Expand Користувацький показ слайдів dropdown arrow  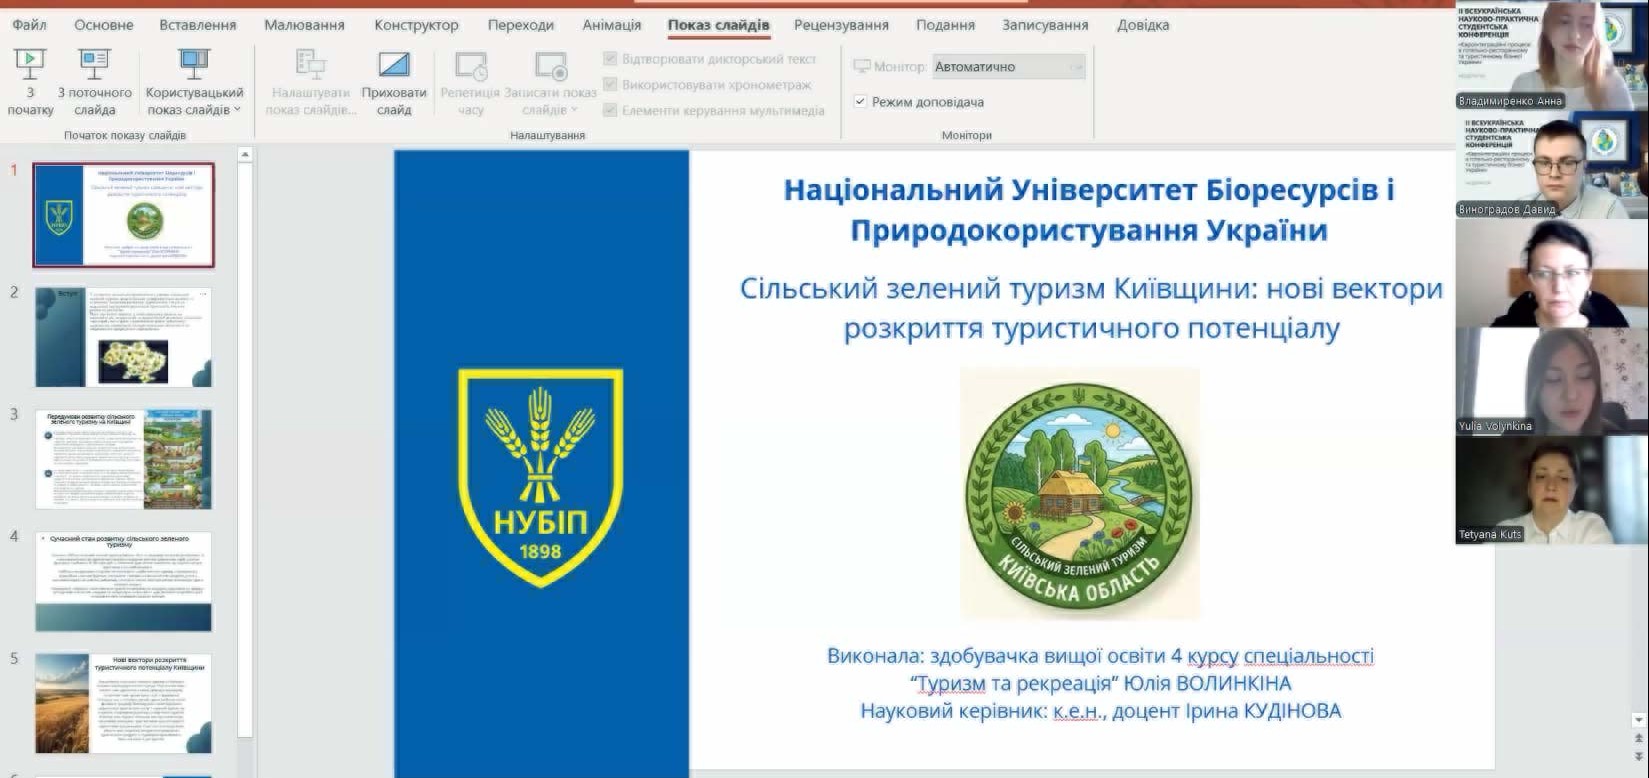(237, 110)
